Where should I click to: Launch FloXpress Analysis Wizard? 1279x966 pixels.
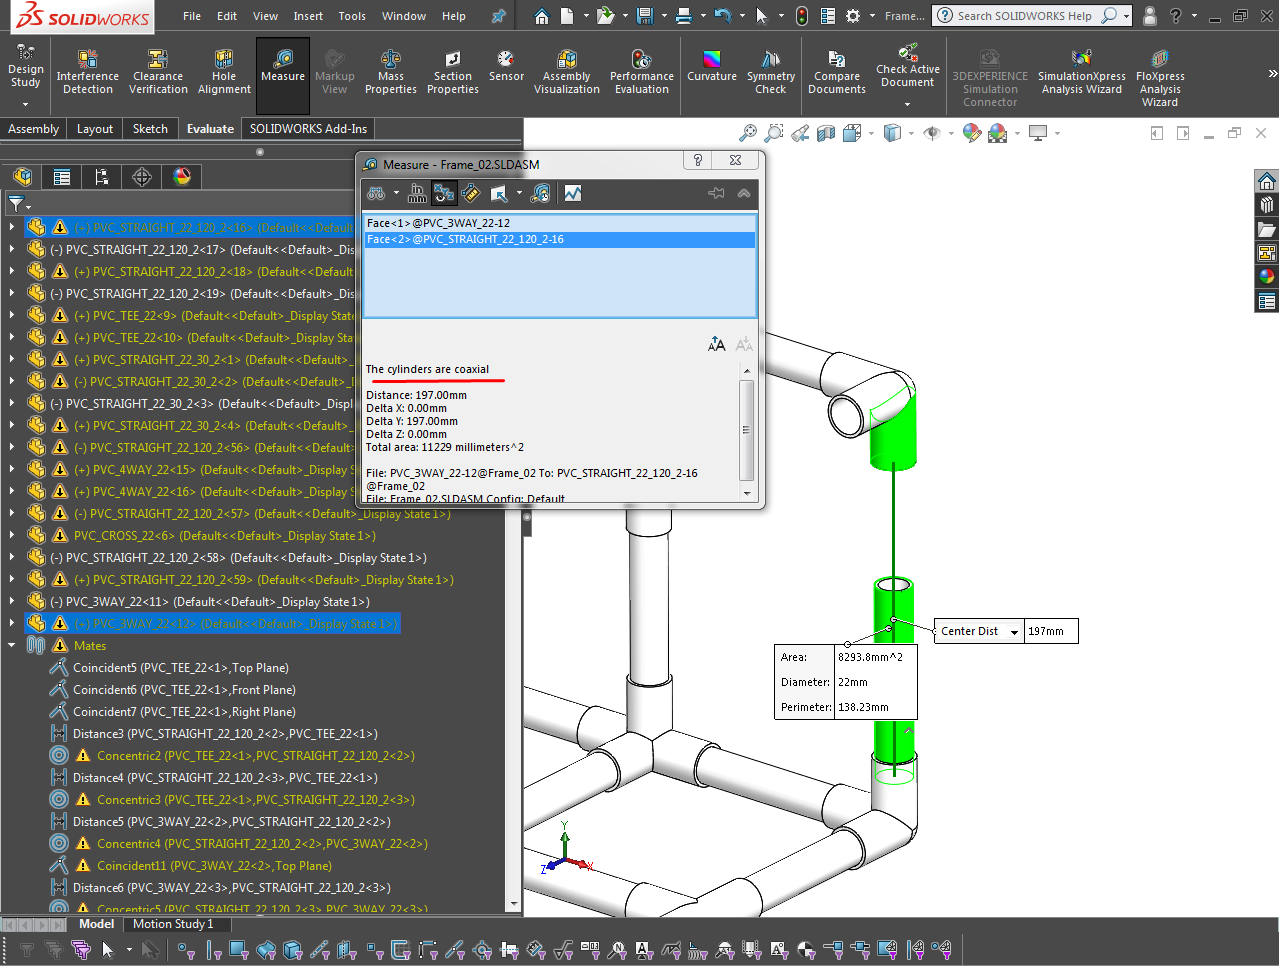point(1160,77)
